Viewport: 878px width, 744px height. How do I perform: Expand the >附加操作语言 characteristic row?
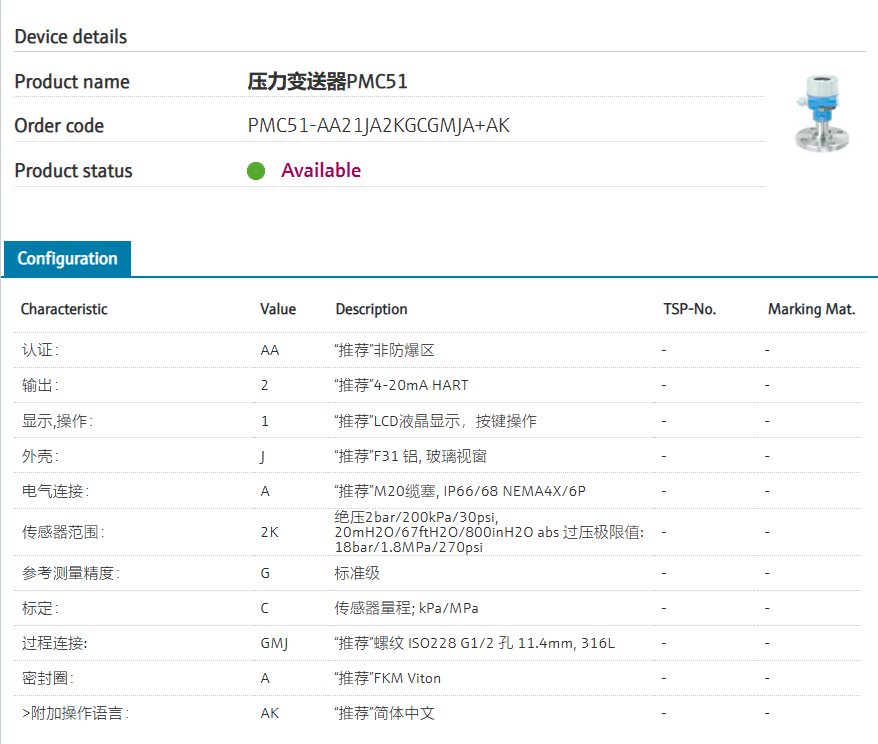(x=75, y=713)
